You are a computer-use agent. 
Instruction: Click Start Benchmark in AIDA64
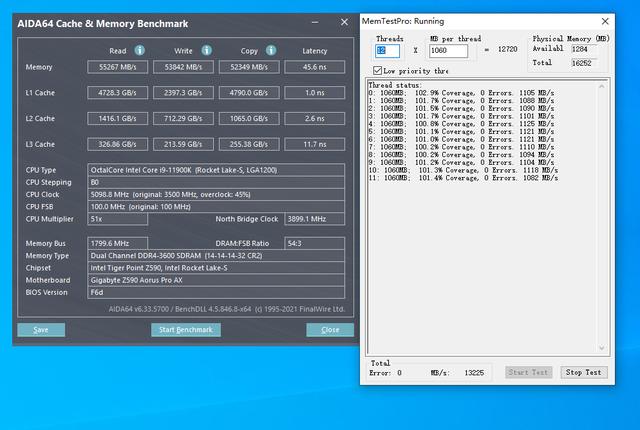pos(186,330)
